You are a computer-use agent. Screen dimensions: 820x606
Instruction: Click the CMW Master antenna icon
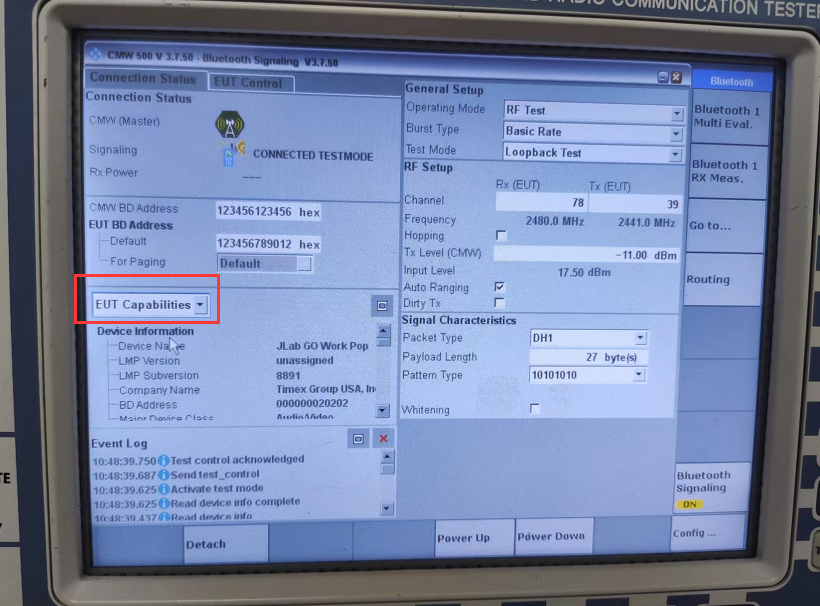pyautogui.click(x=230, y=124)
